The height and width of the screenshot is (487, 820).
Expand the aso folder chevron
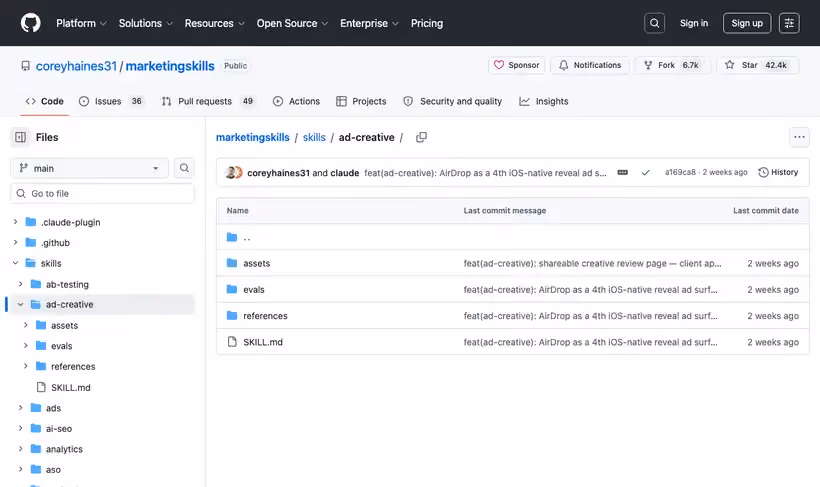[x=20, y=469]
